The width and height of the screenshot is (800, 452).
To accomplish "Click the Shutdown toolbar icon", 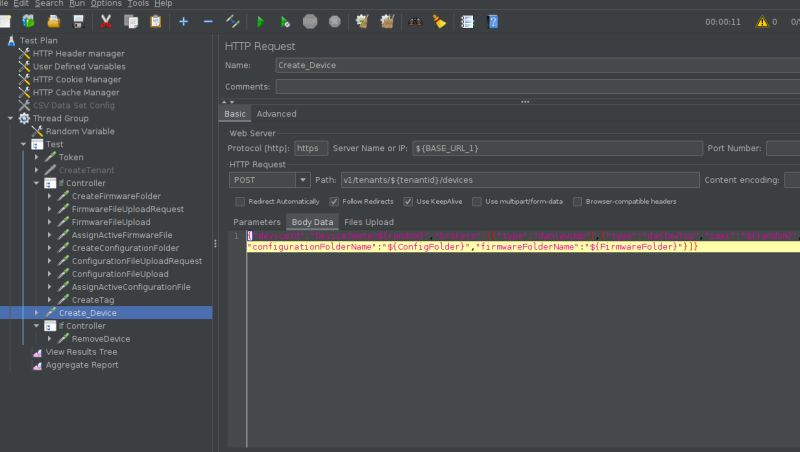I will 335,21.
